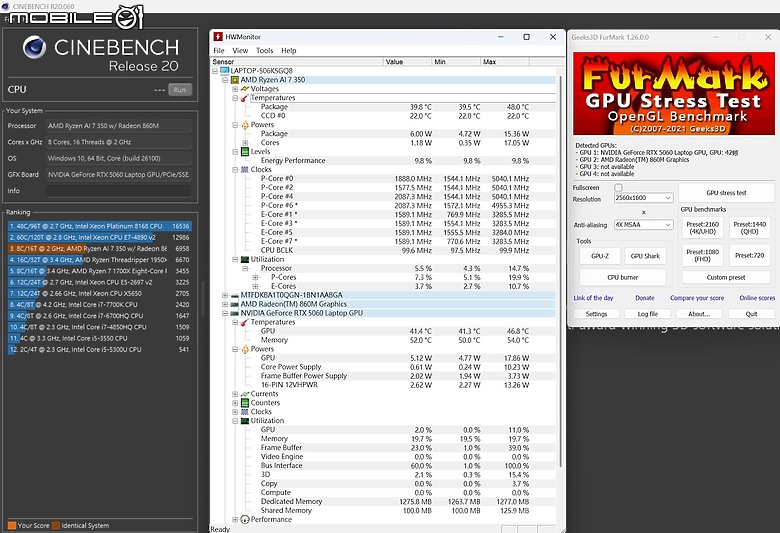Collapse the LAPTOP-S06KSGQ8 root node
The width and height of the screenshot is (780, 533).
215,71
